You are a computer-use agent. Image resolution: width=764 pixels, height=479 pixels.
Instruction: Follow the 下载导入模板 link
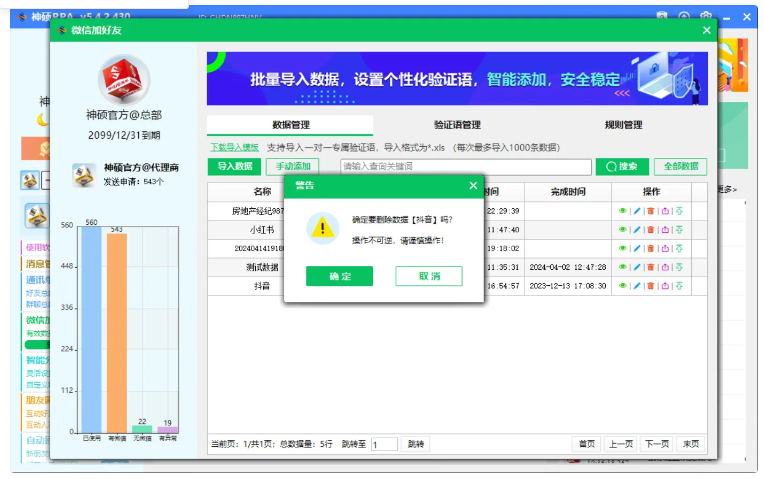click(234, 147)
